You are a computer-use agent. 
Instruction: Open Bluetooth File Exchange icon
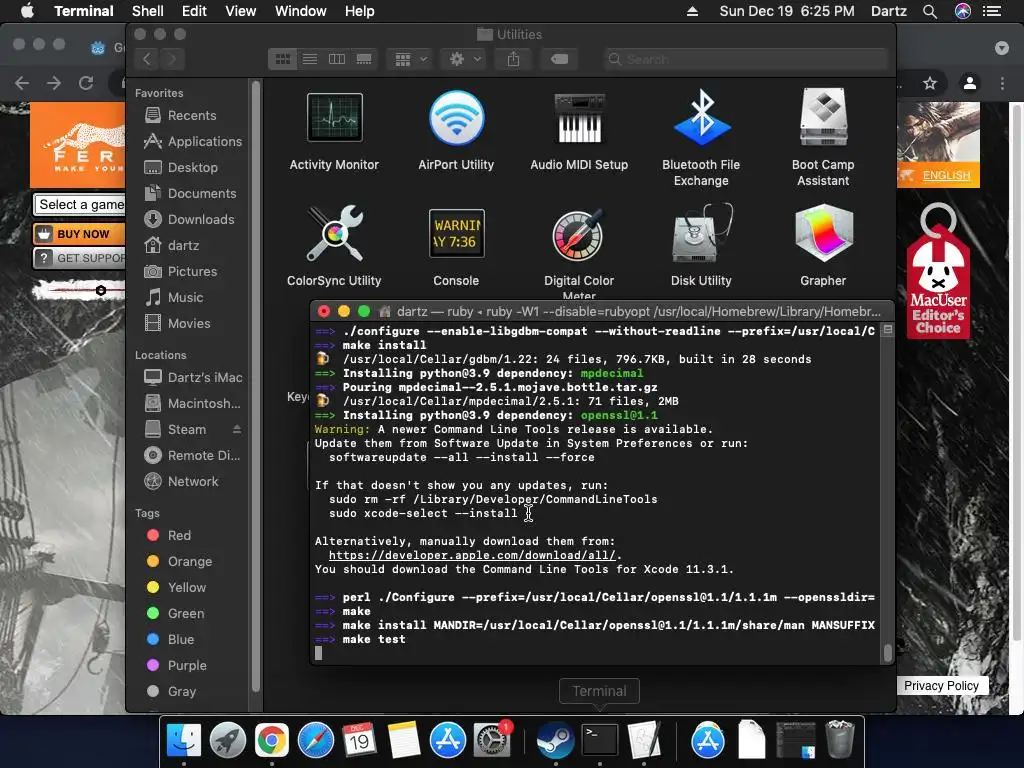click(701, 118)
